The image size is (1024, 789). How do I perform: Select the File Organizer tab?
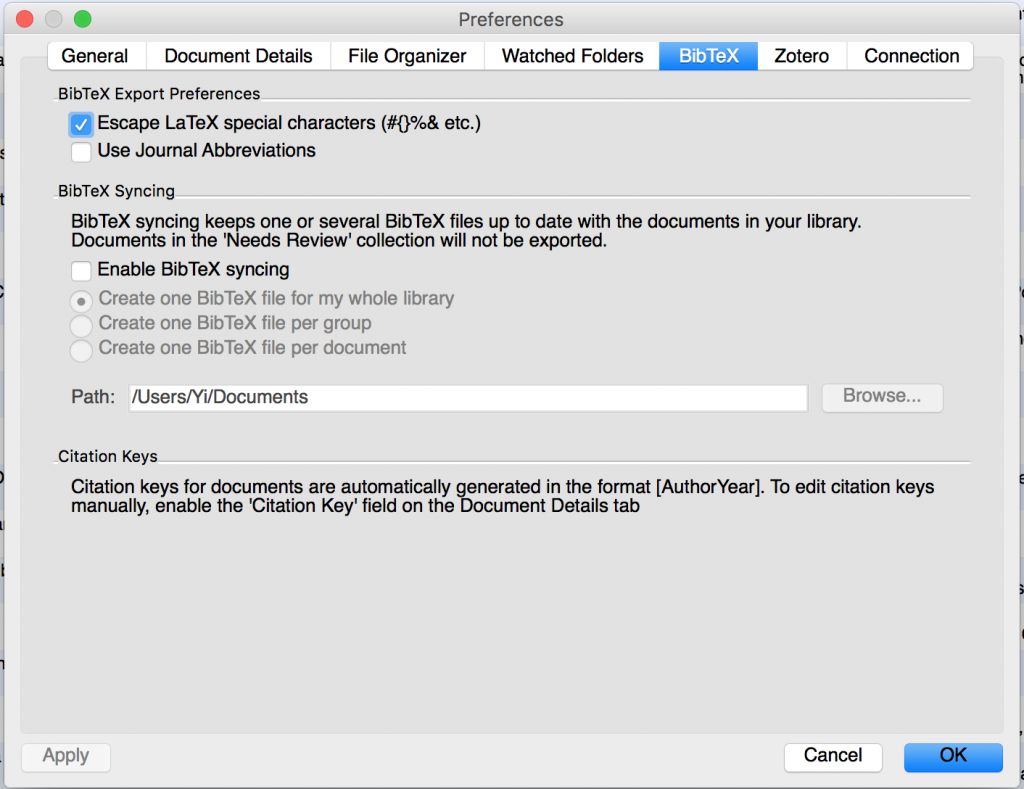click(407, 56)
